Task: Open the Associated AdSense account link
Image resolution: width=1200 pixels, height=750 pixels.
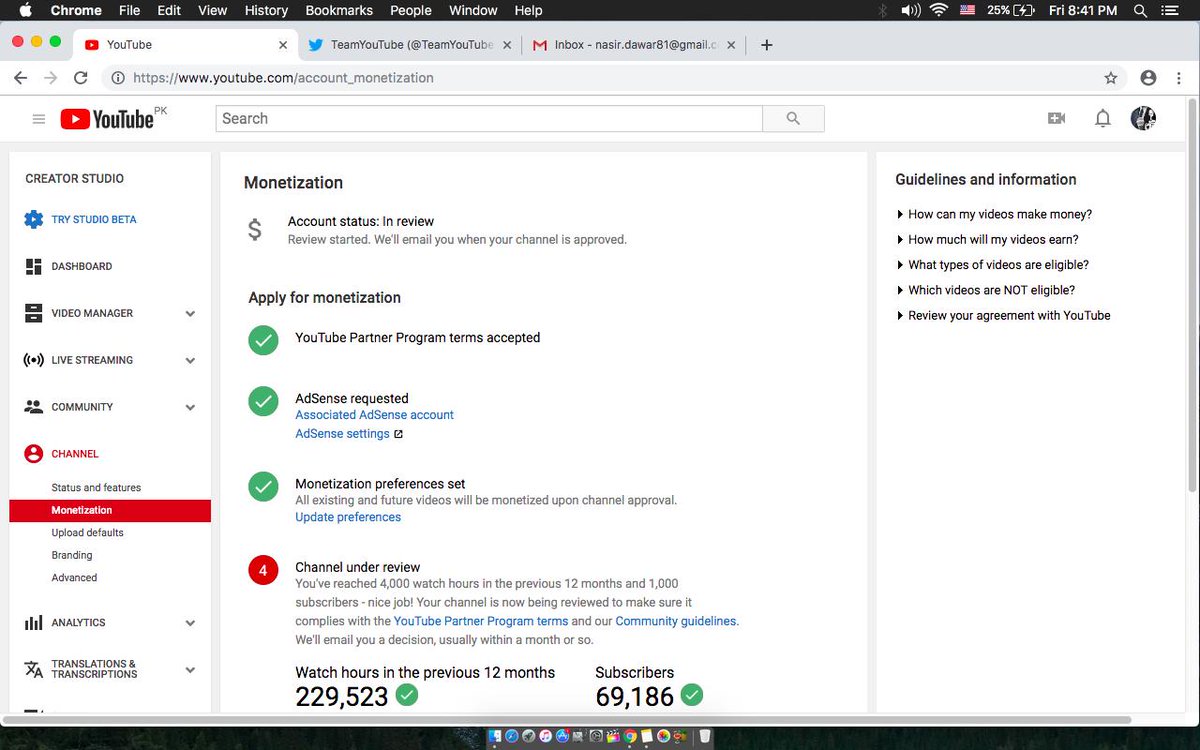Action: point(374,415)
